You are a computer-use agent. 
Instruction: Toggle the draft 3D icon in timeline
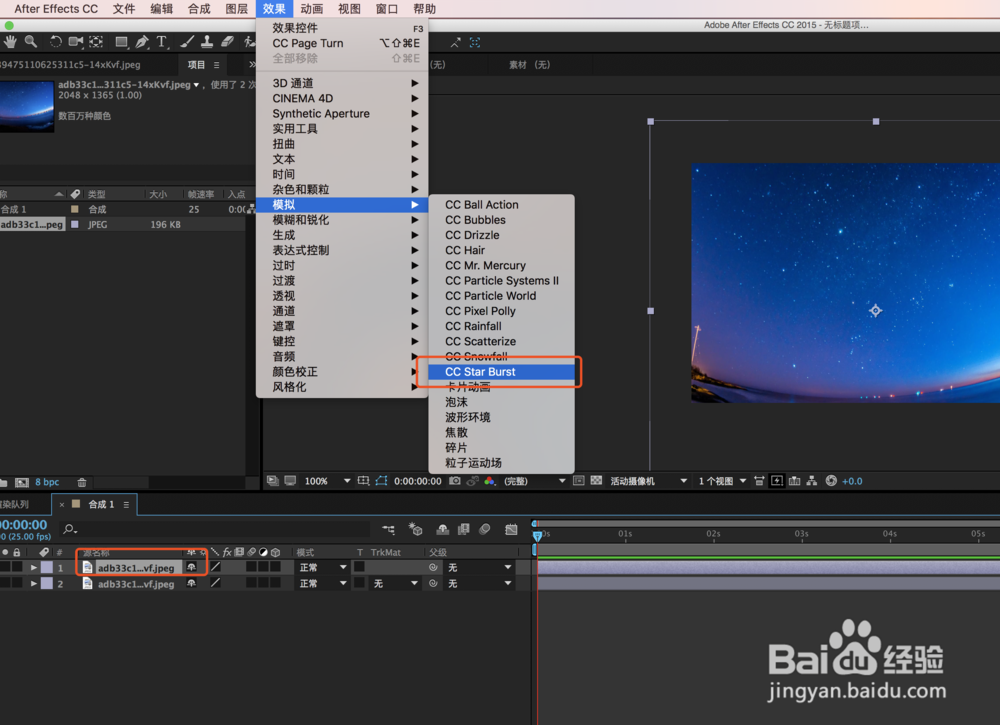click(415, 529)
